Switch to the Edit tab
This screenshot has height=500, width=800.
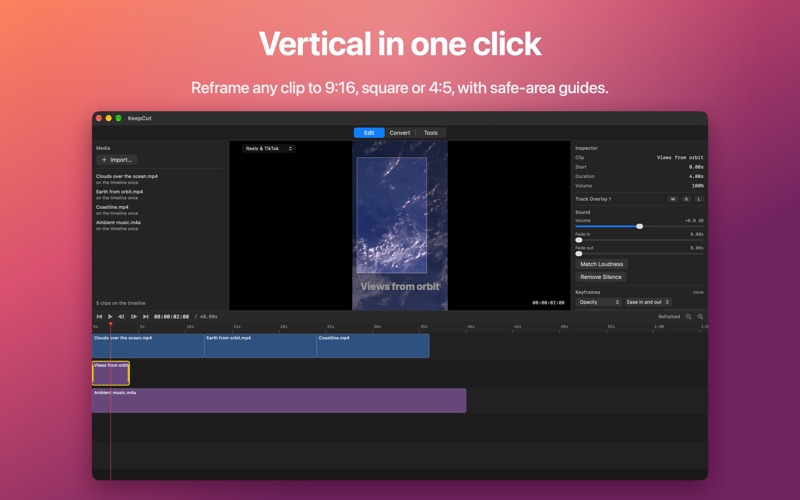click(369, 133)
